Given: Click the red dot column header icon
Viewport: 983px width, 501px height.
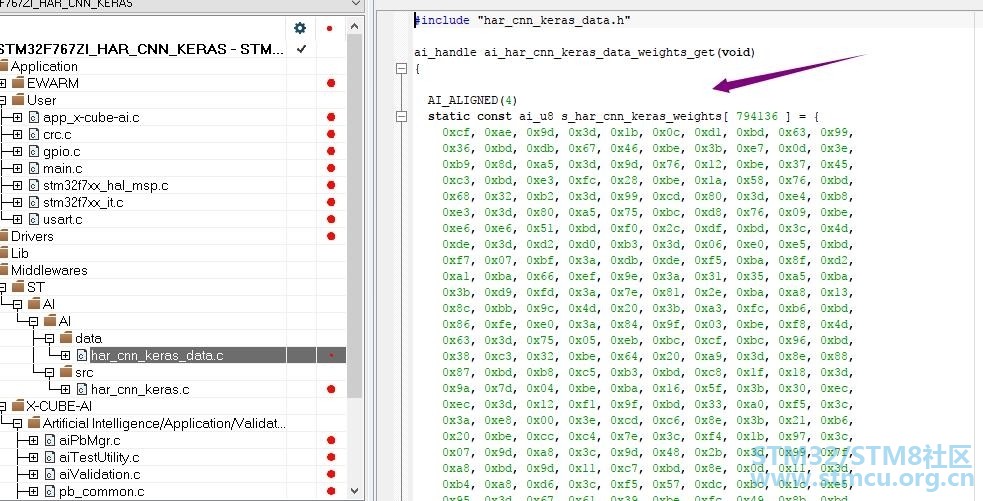Looking at the screenshot, I should pyautogui.click(x=330, y=28).
